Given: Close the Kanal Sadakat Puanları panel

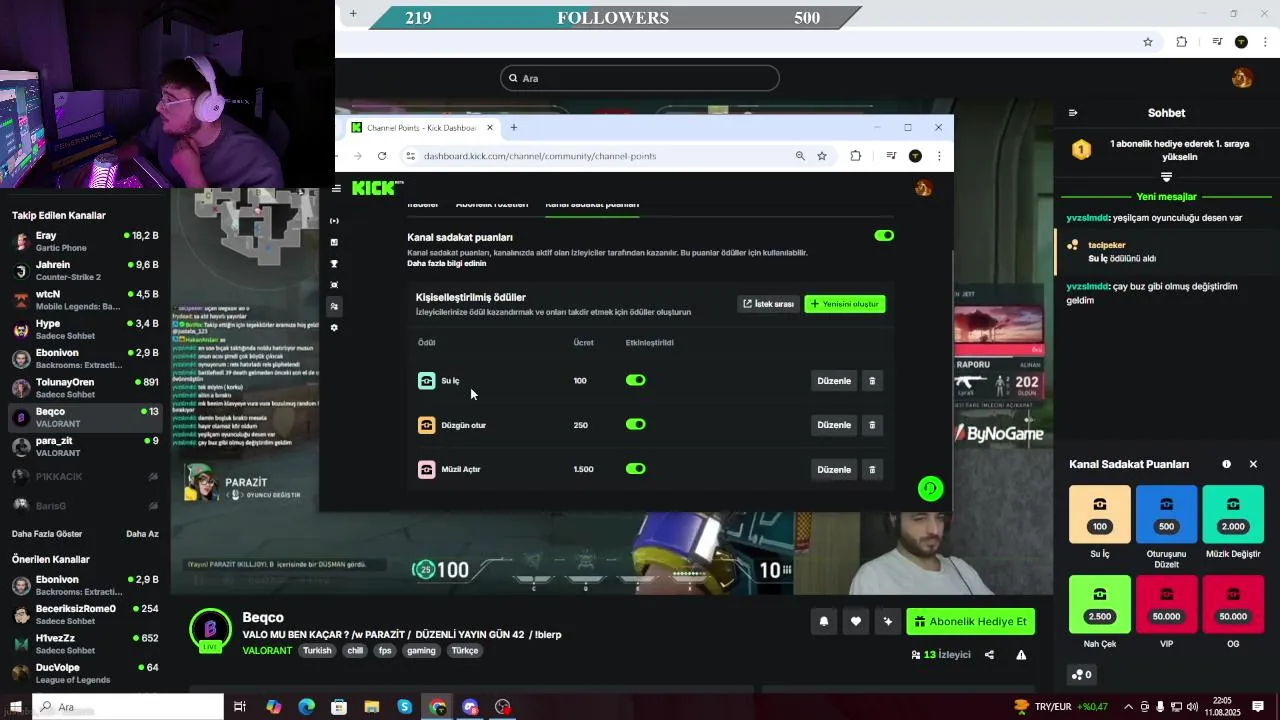Looking at the screenshot, I should click(1253, 464).
